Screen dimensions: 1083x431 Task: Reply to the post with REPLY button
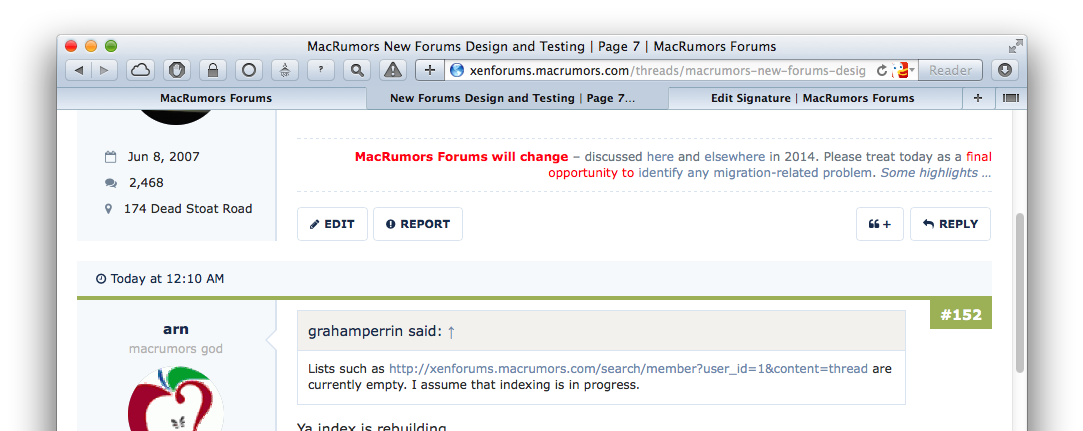coord(950,224)
